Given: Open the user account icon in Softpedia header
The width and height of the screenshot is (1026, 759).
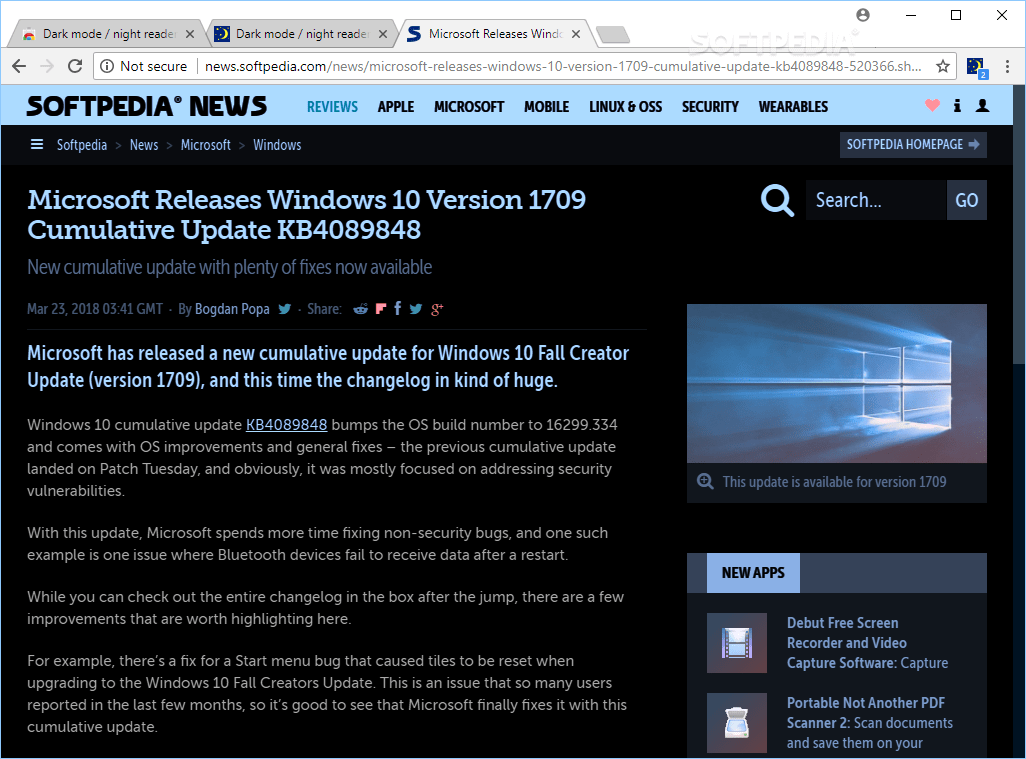Looking at the screenshot, I should [x=982, y=105].
